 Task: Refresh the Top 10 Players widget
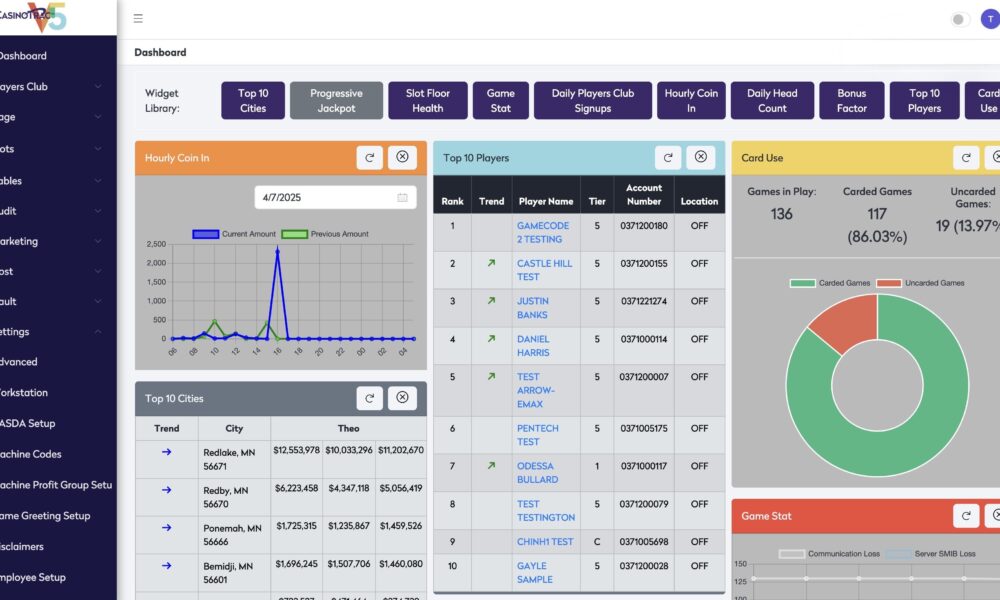668,157
